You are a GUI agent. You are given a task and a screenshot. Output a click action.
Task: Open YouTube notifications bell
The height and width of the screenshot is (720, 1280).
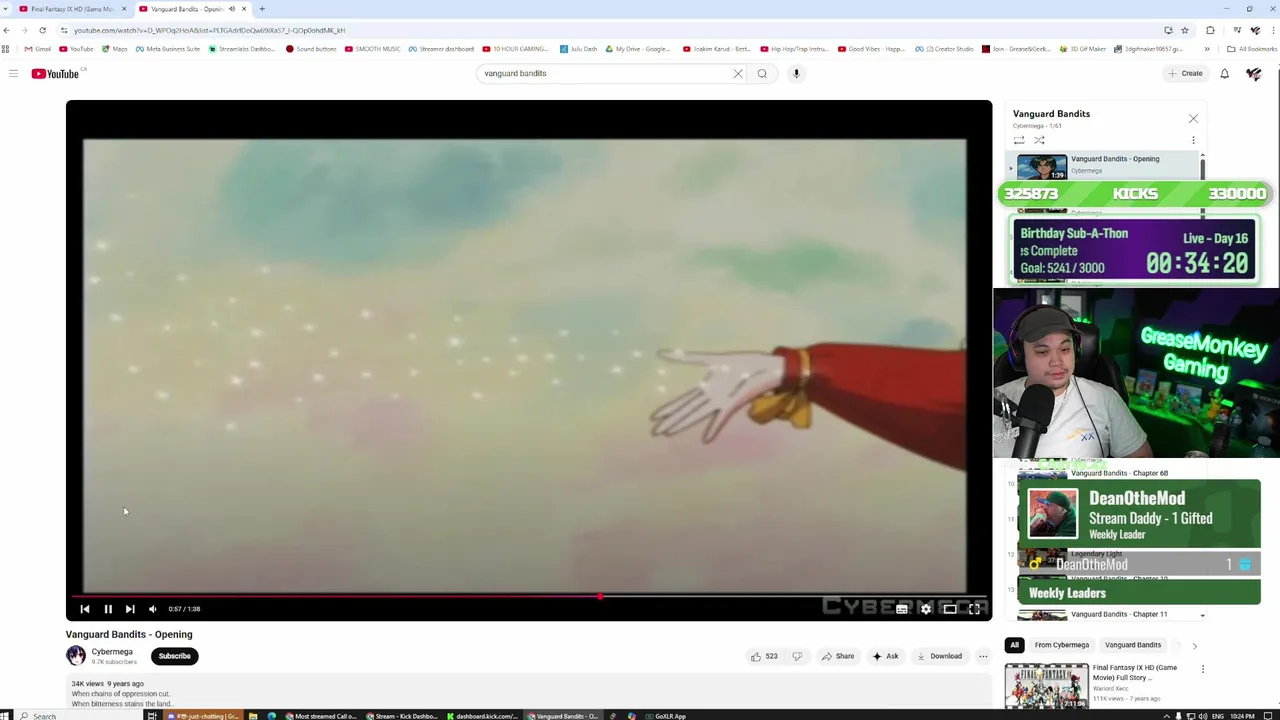[x=1224, y=73]
